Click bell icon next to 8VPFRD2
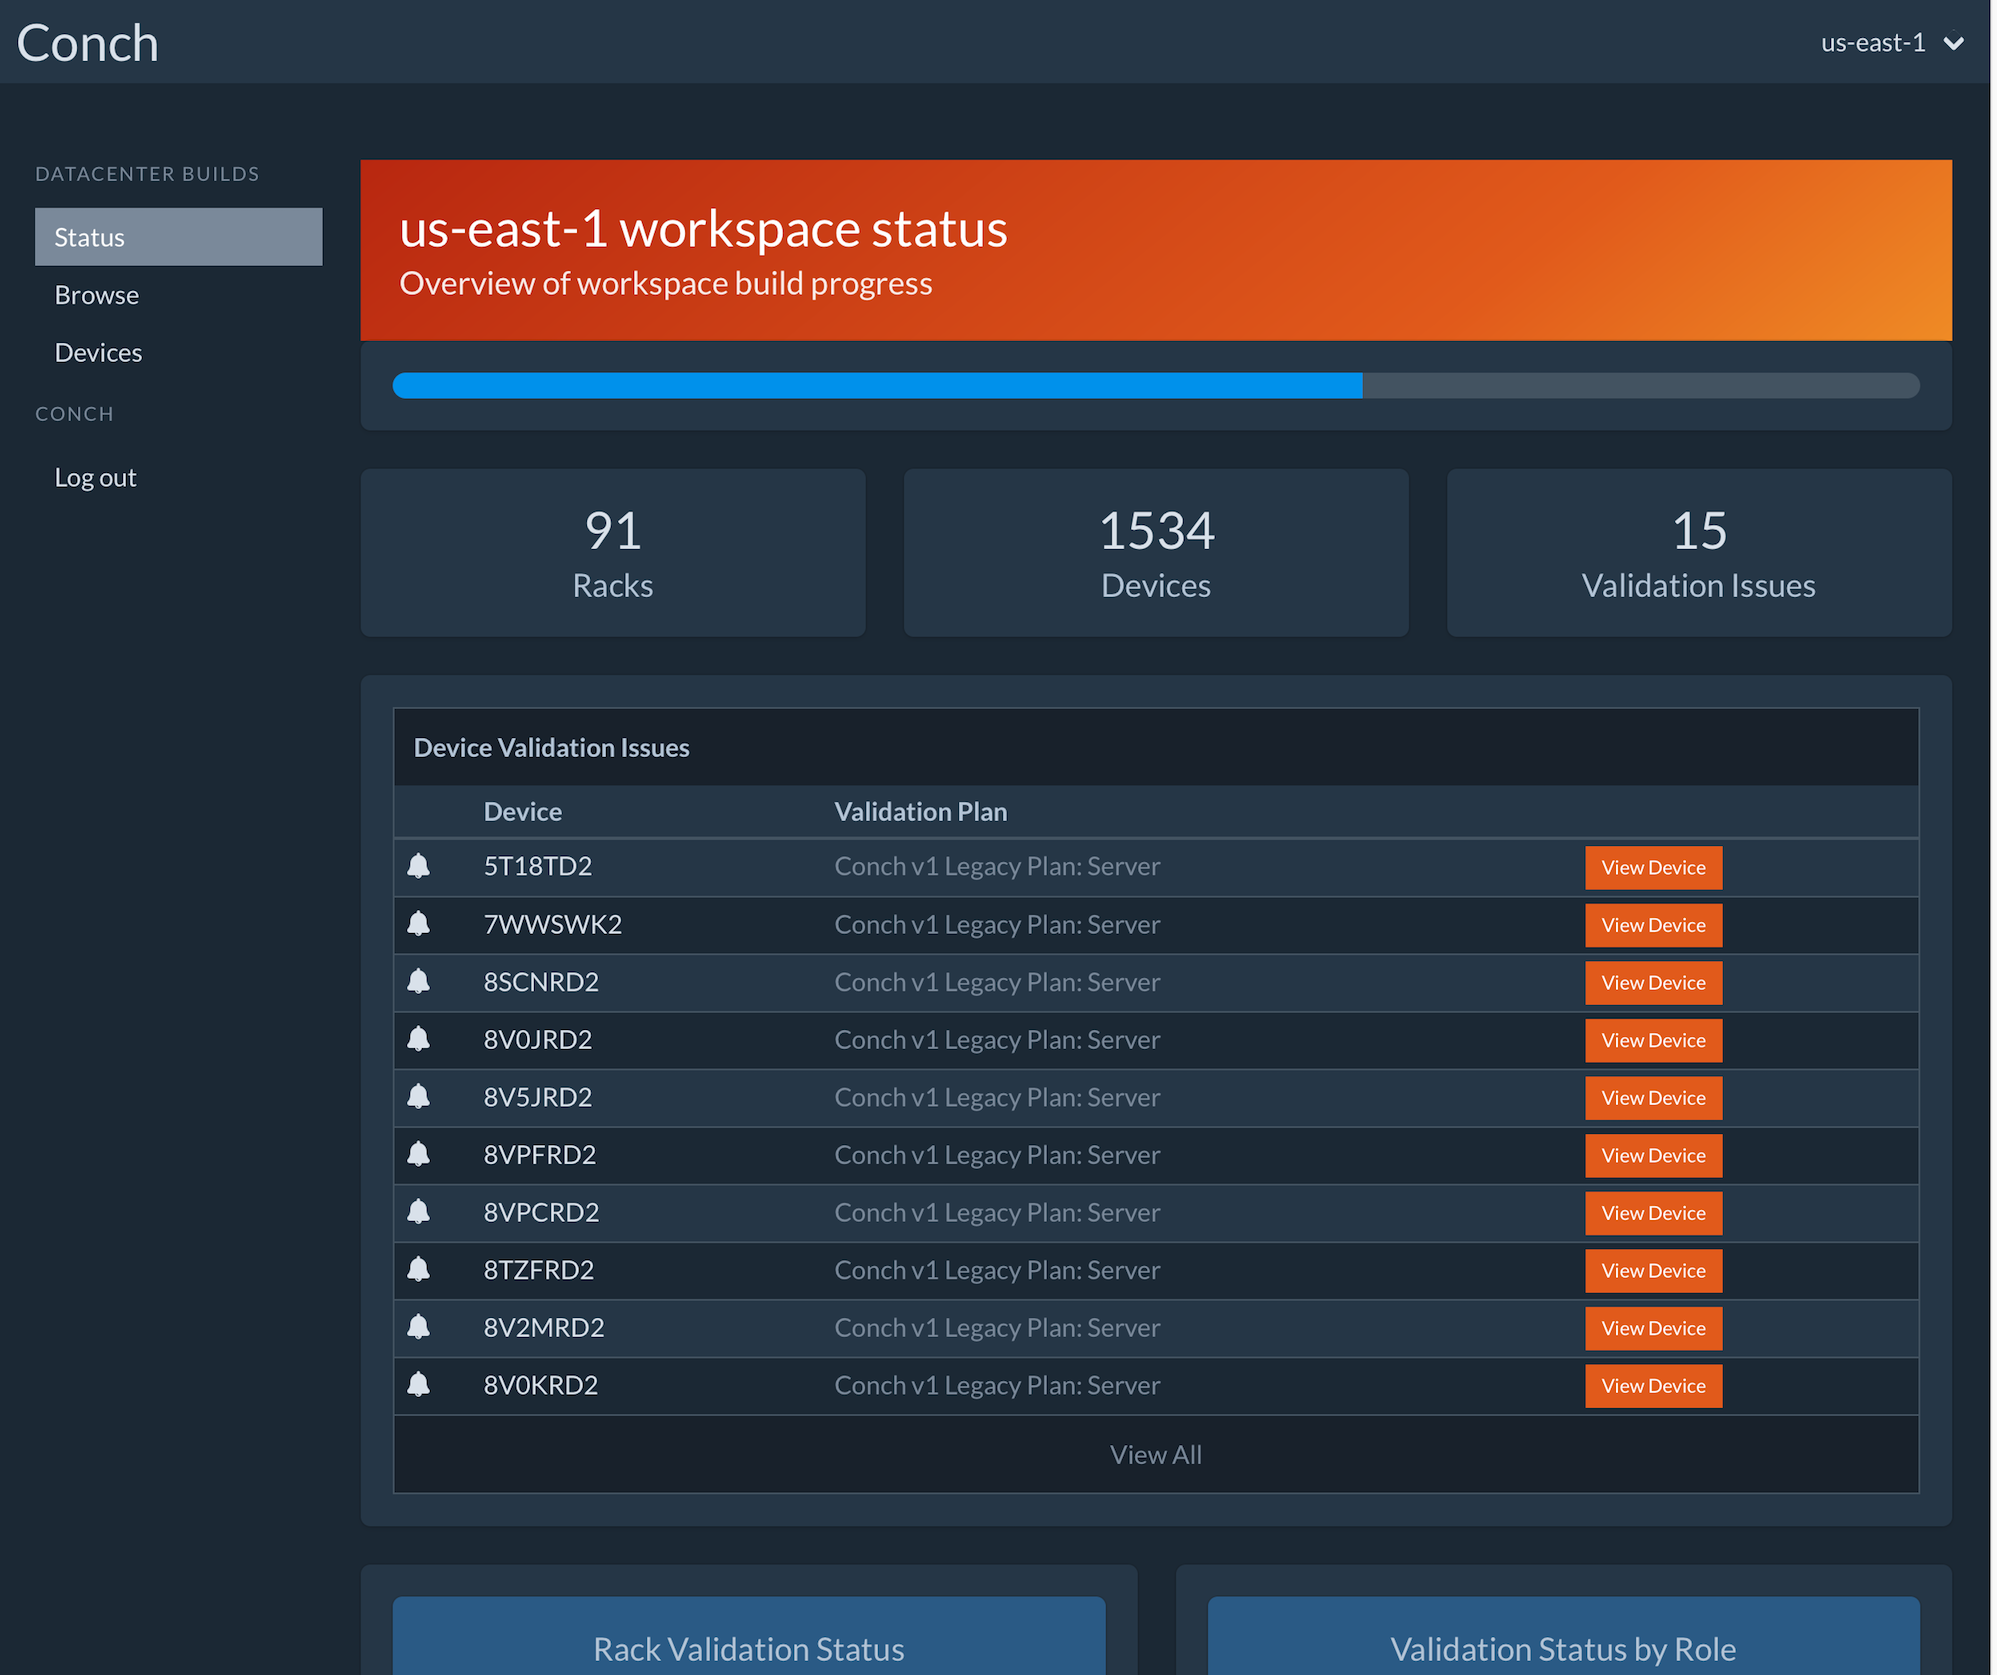The width and height of the screenshot is (1997, 1675). click(x=419, y=1155)
